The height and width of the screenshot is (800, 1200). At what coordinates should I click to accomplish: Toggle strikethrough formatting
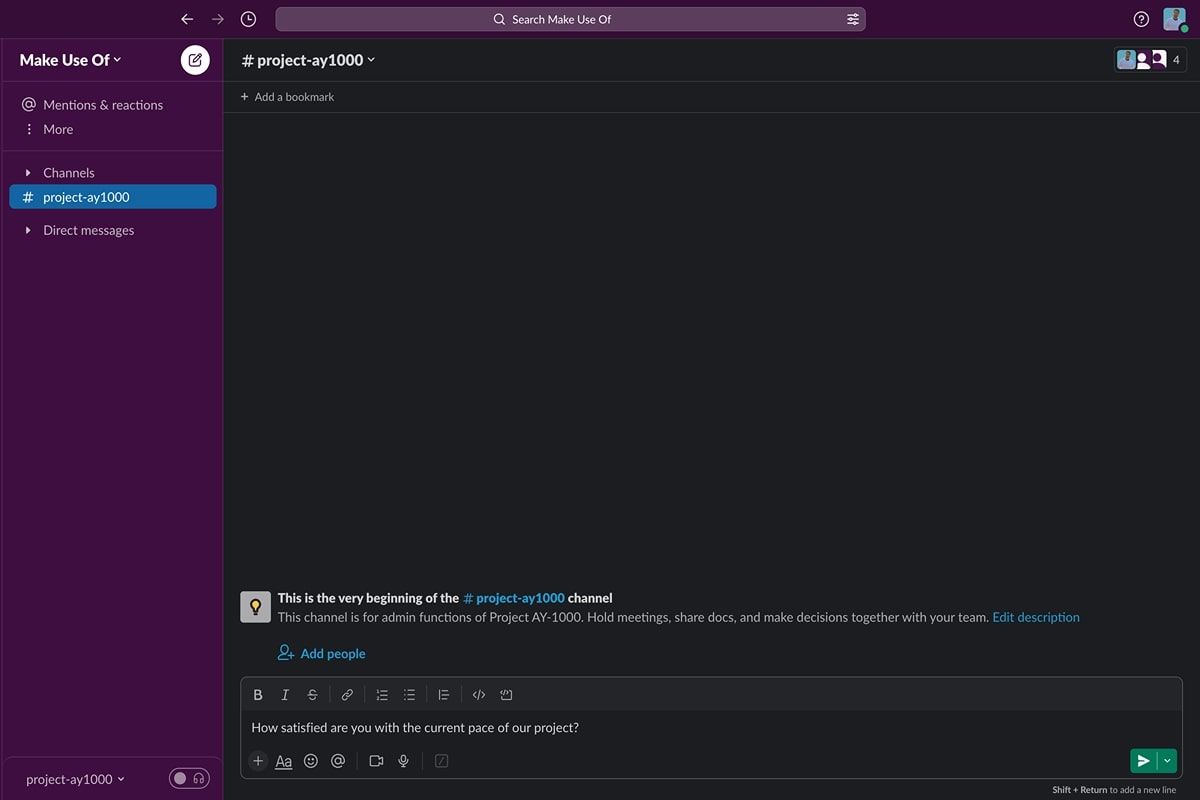point(312,694)
